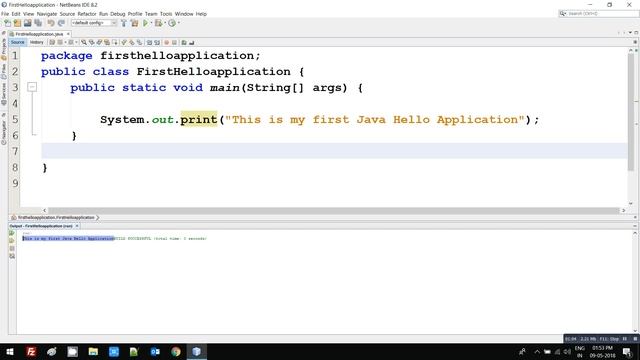Close the Output (run) tab
The width and height of the screenshot is (640, 360).
click(77, 226)
